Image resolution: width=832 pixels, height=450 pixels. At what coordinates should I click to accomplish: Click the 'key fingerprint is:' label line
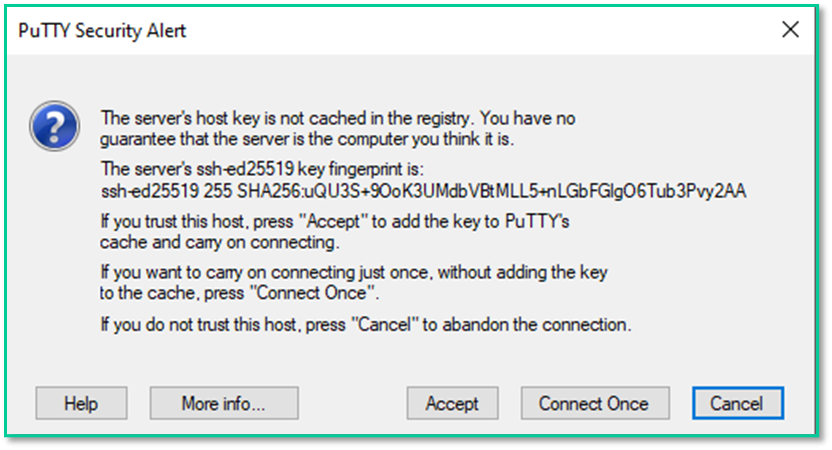[263, 169]
